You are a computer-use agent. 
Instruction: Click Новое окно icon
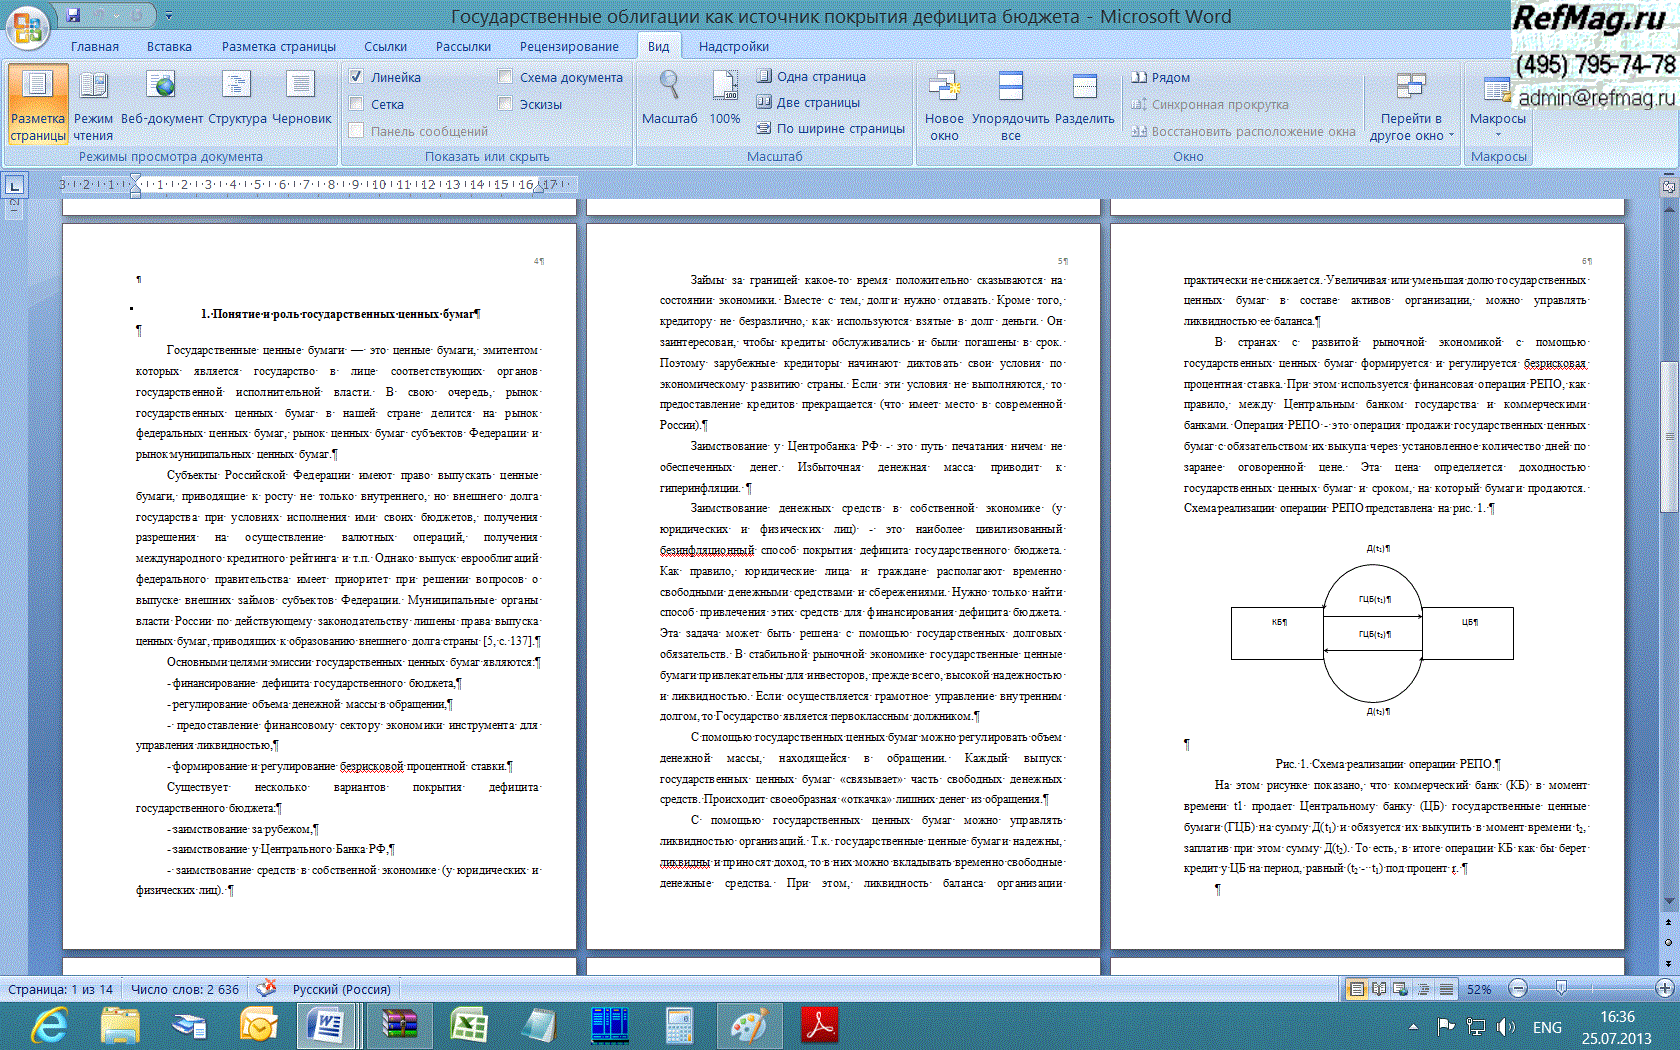[x=944, y=103]
